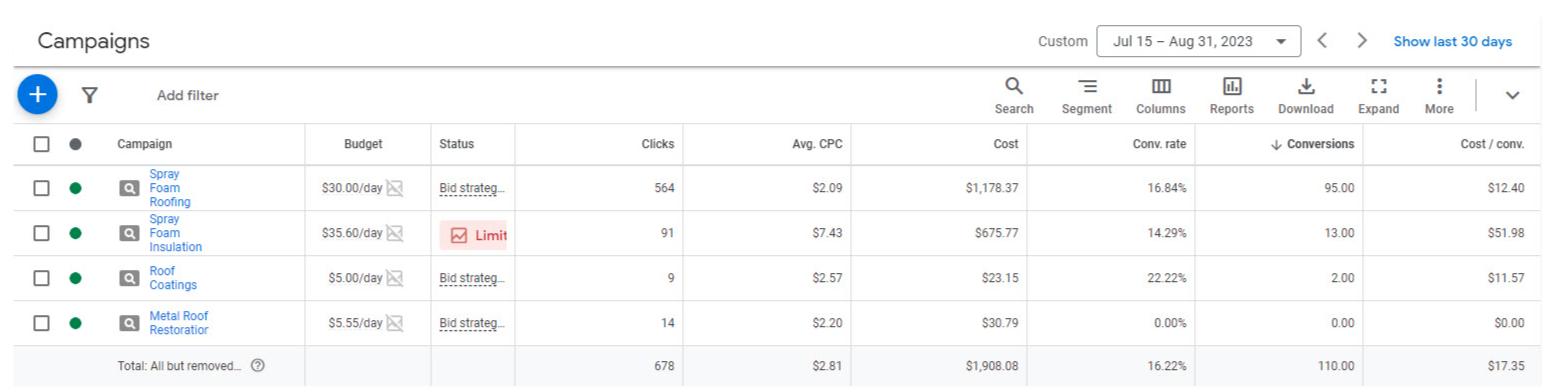Screen dimensions: 1549x392
Task: Open the Search magnifier tool
Action: pyautogui.click(x=1014, y=96)
